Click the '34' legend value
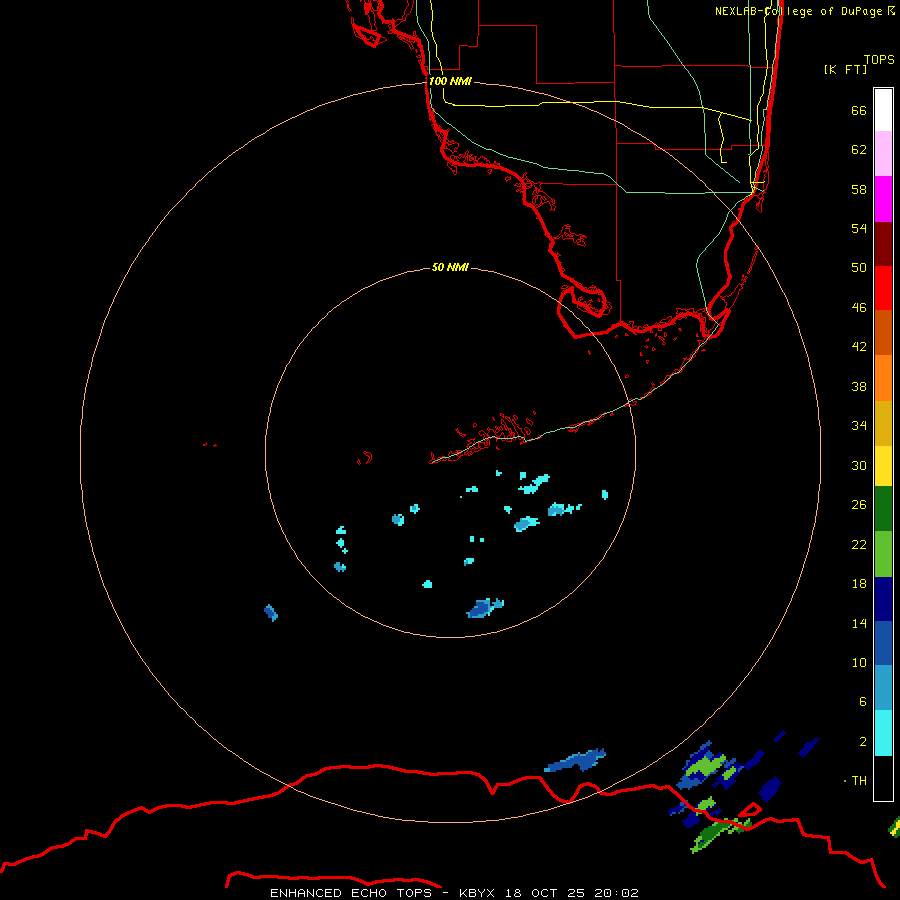This screenshot has height=900, width=900. point(859,426)
